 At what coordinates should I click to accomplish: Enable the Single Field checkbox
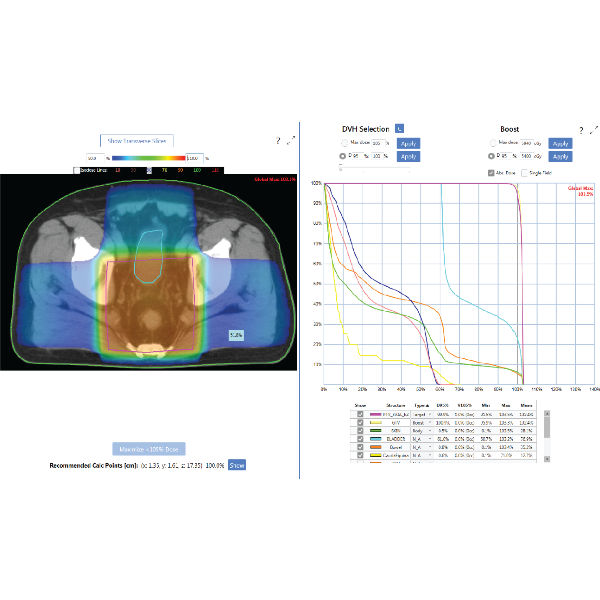(526, 172)
